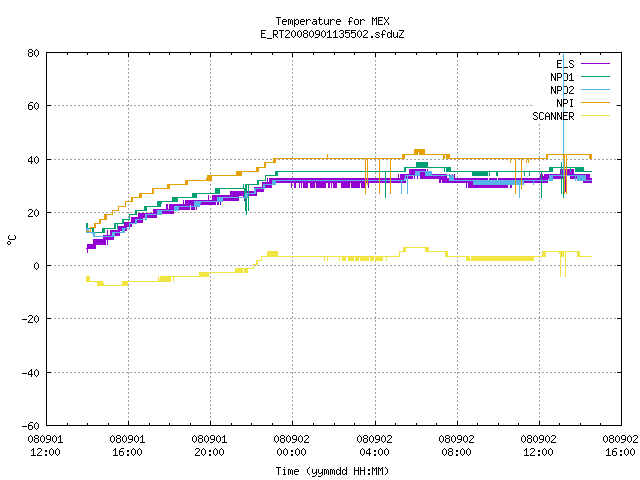
Task: Click the NPD1 legend label
Action: tap(562, 77)
